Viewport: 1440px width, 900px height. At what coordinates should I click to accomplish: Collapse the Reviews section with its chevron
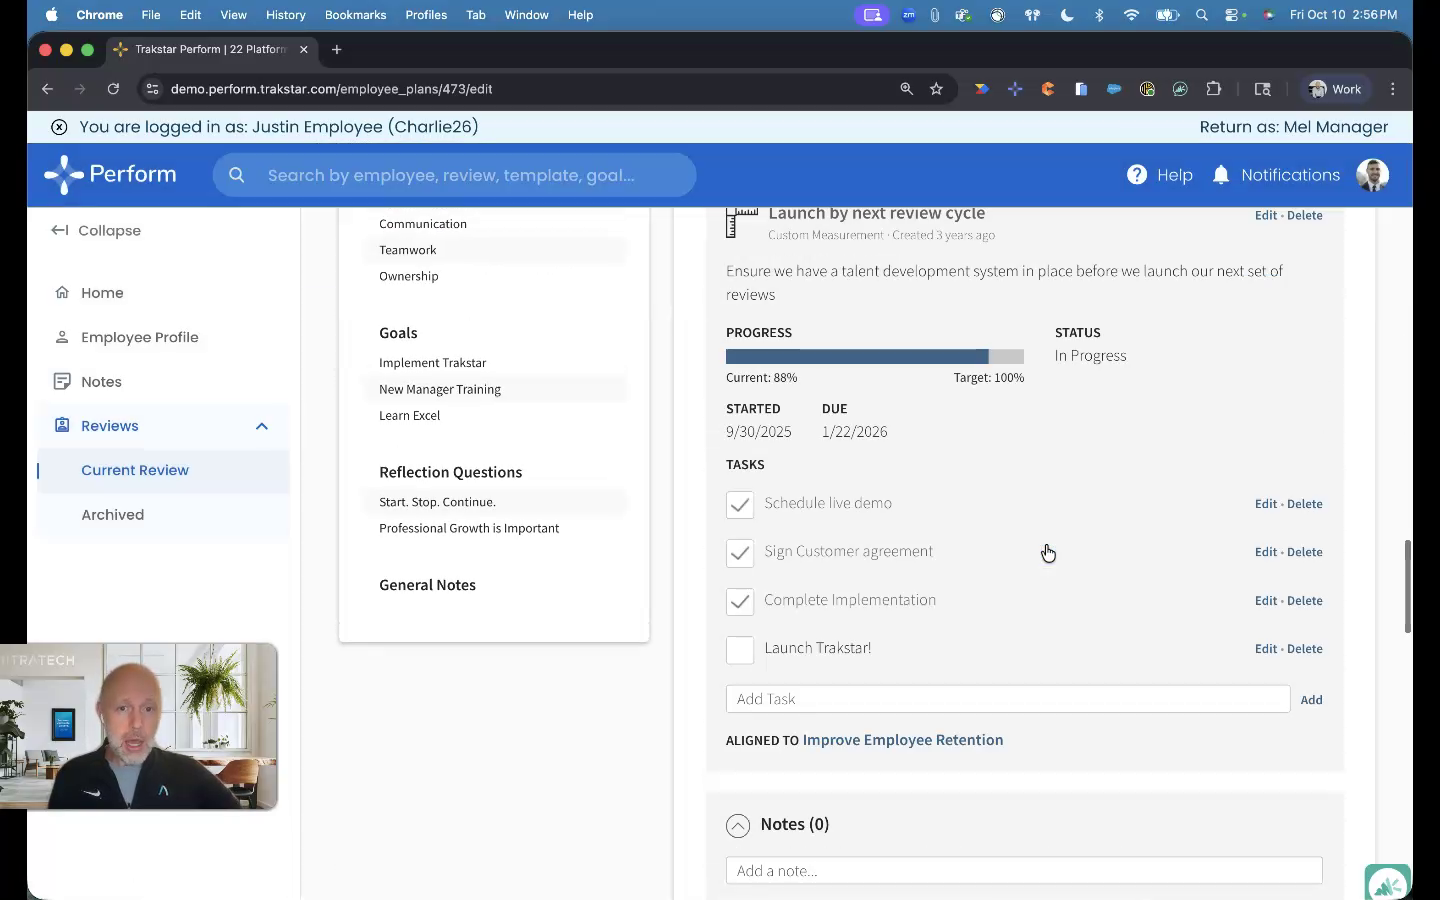pyautogui.click(x=262, y=426)
